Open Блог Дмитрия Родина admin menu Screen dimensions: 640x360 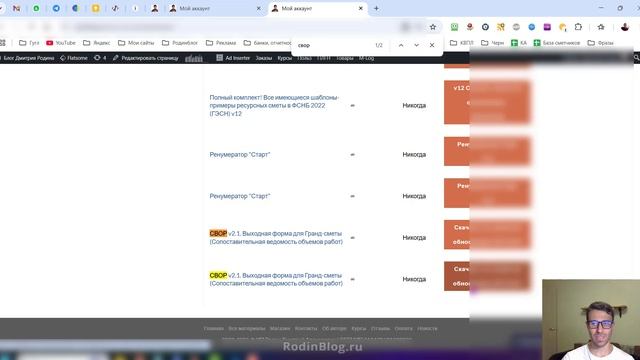tap(27, 58)
